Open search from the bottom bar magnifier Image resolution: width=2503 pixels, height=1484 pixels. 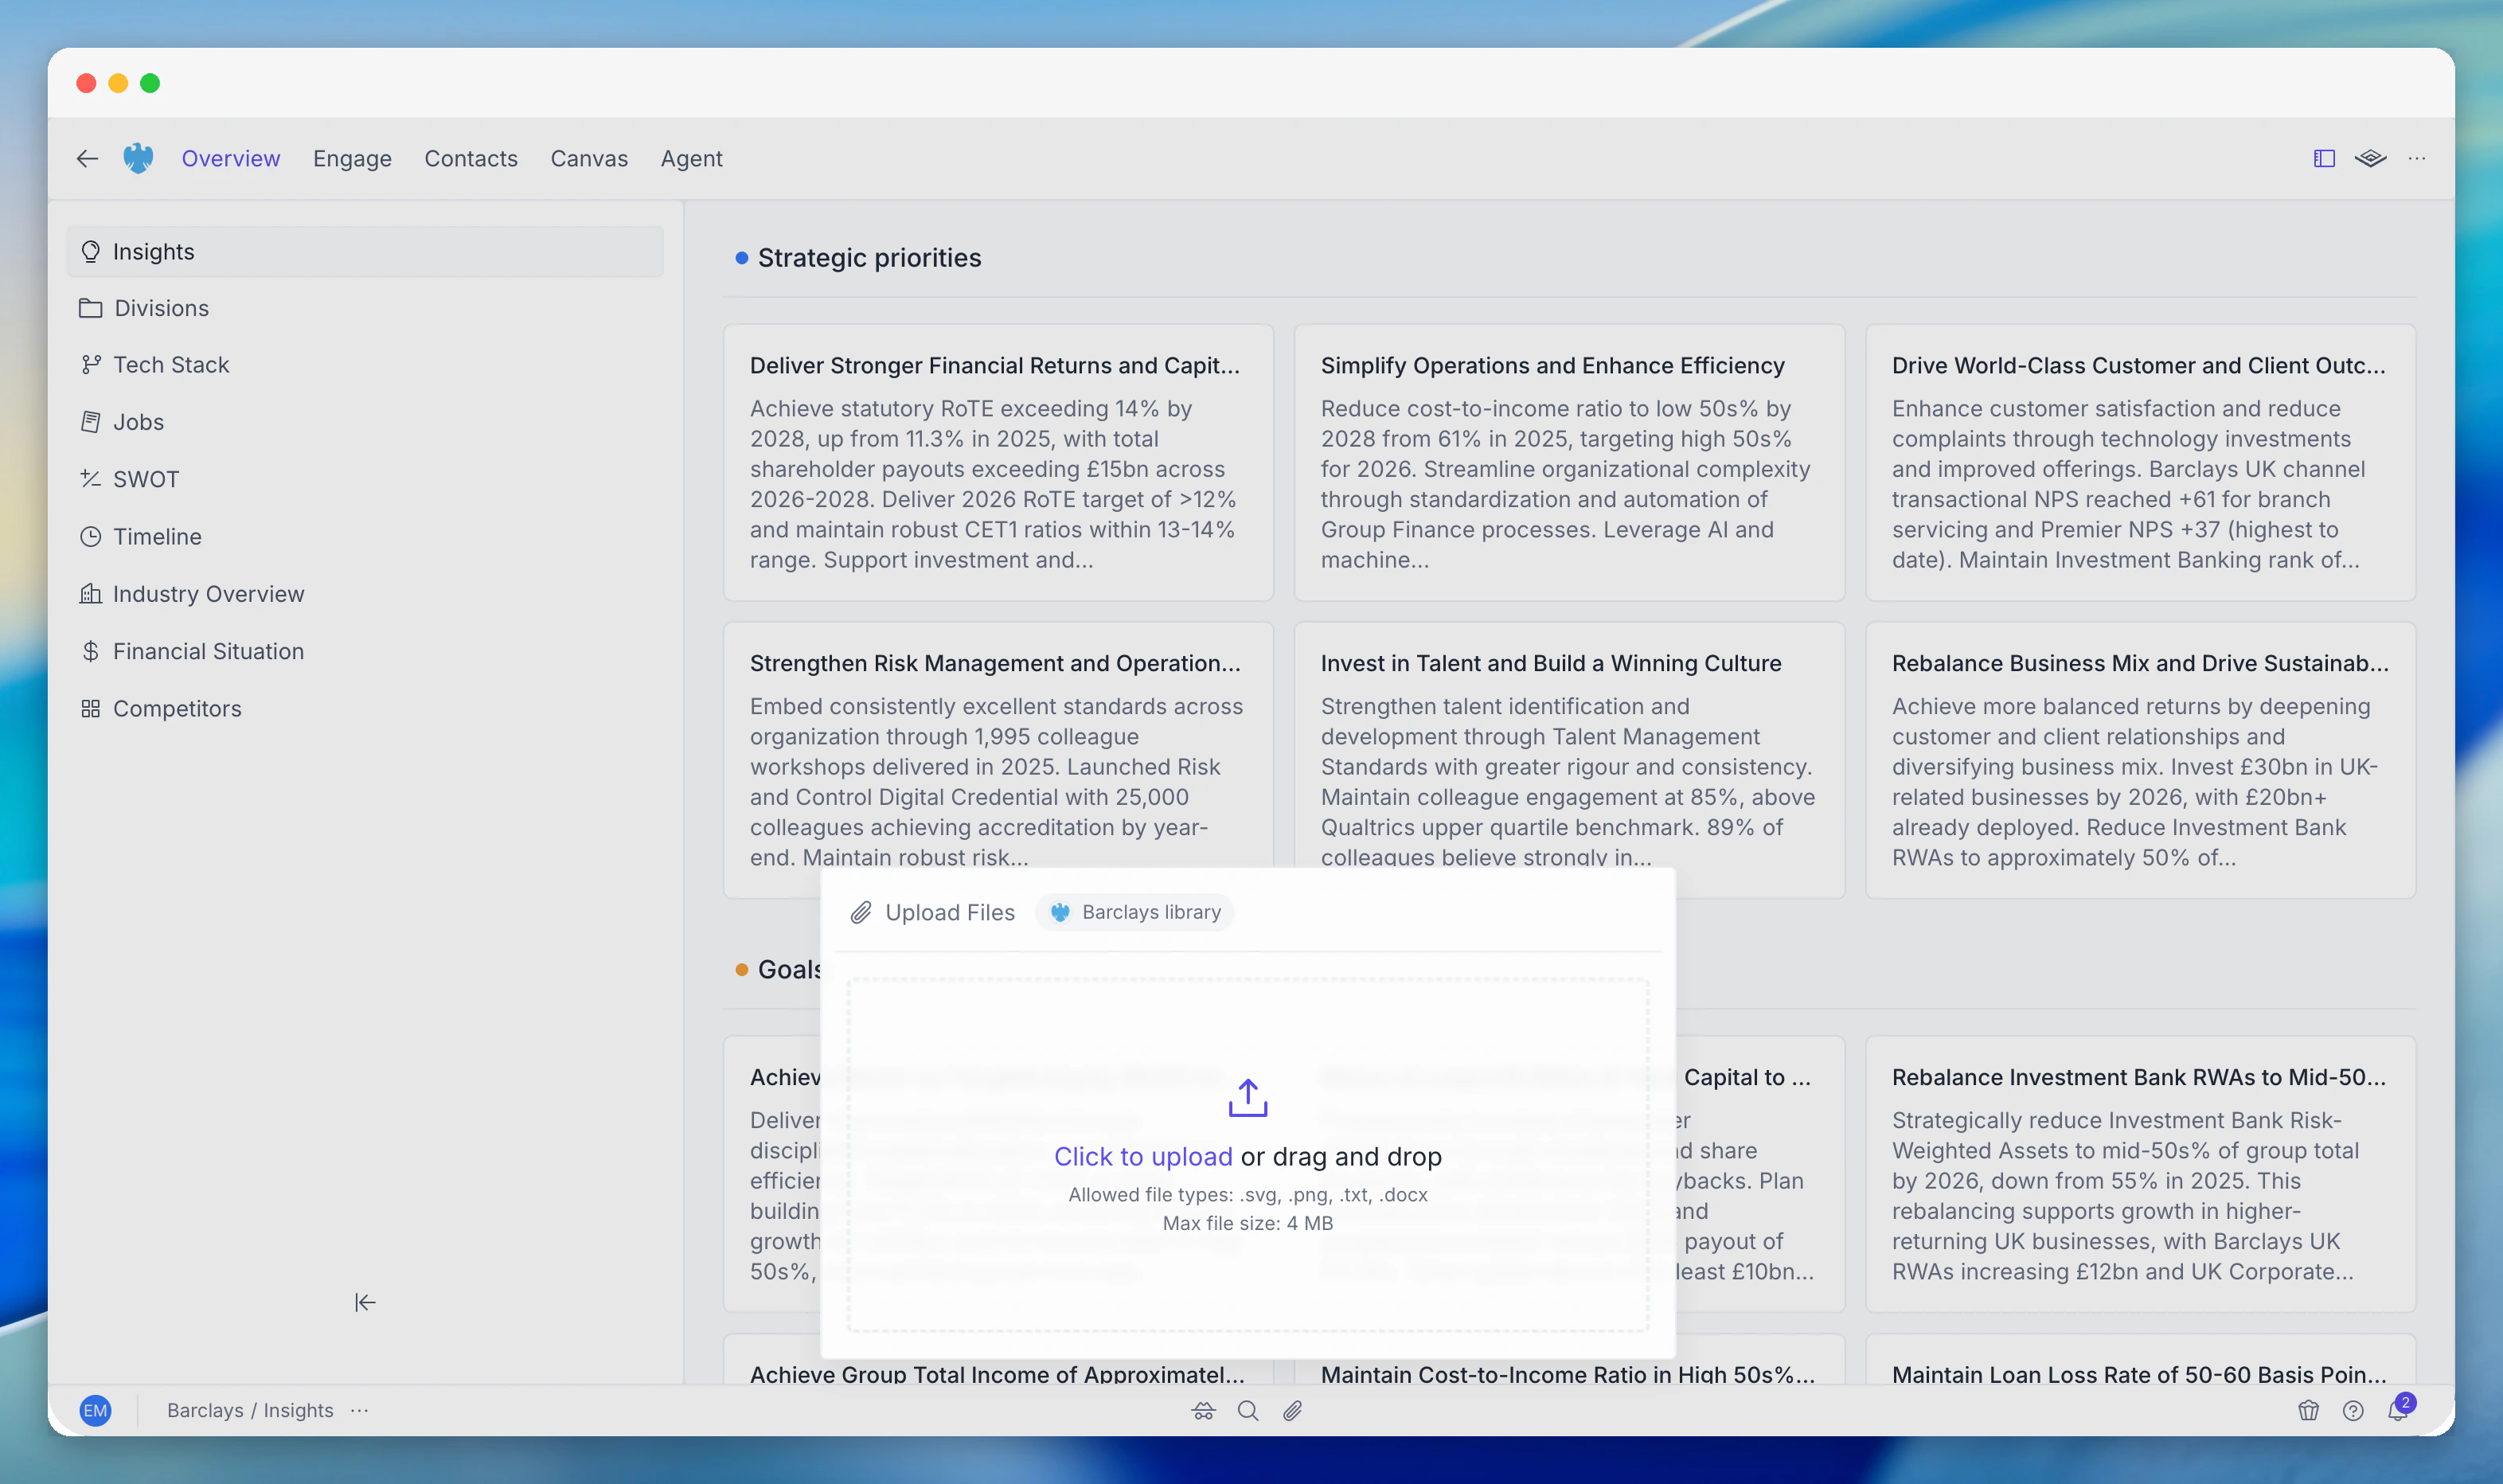1248,1410
